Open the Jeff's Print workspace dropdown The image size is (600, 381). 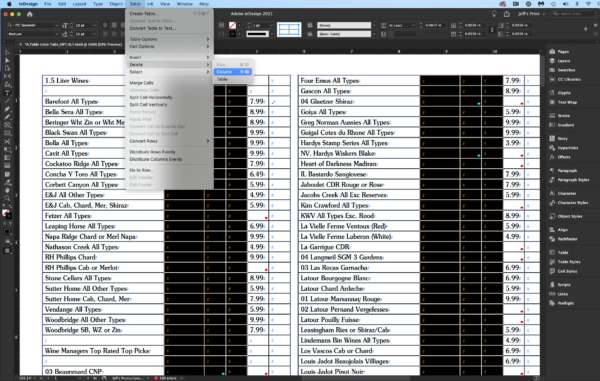coord(531,14)
